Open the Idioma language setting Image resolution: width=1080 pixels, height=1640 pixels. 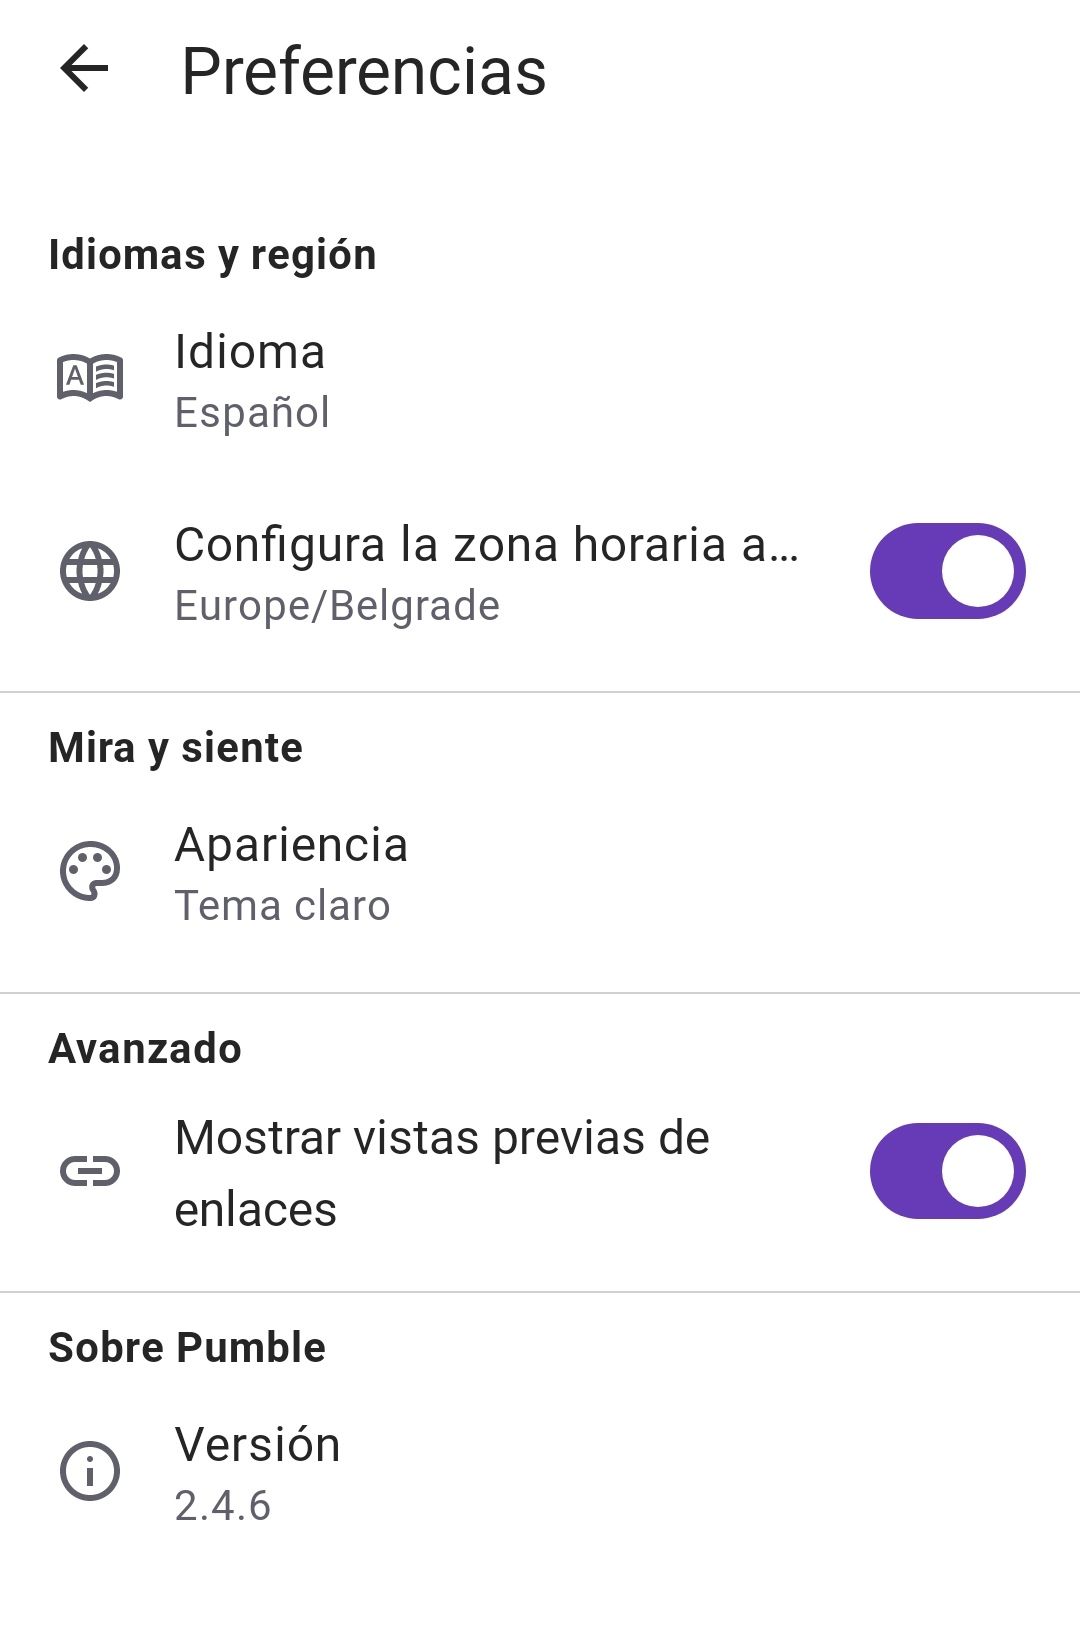pyautogui.click(x=250, y=352)
